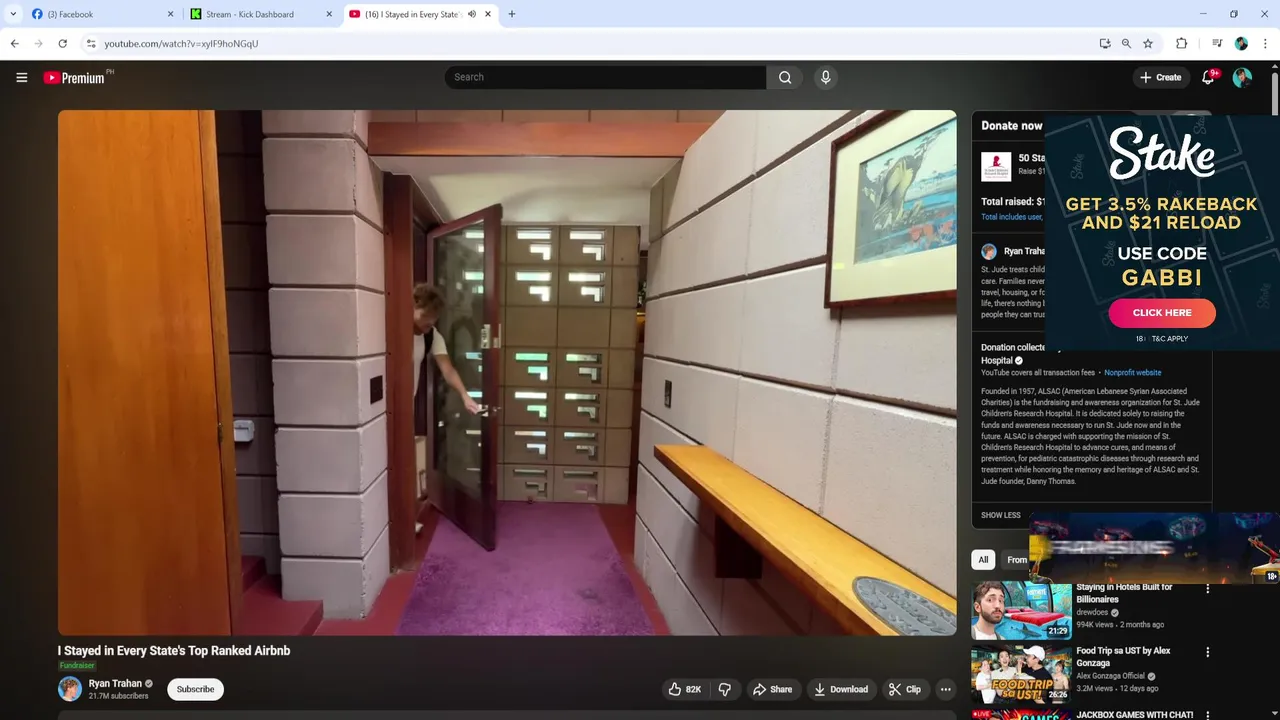
Task: Click the Clip button
Action: coord(904,689)
